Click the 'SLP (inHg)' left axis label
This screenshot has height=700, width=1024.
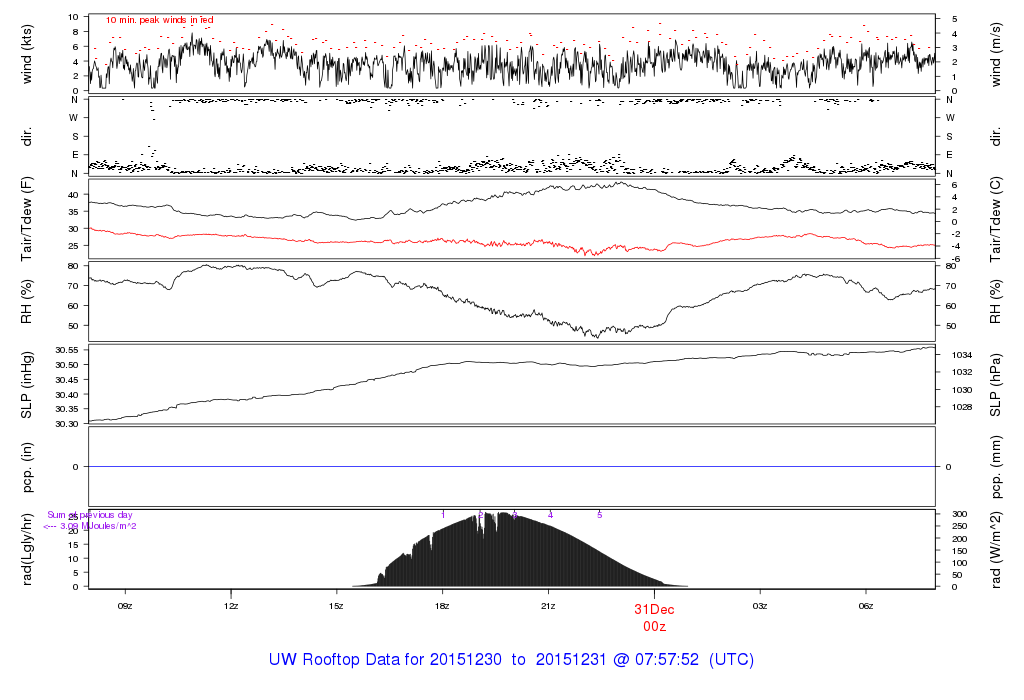pos(27,385)
